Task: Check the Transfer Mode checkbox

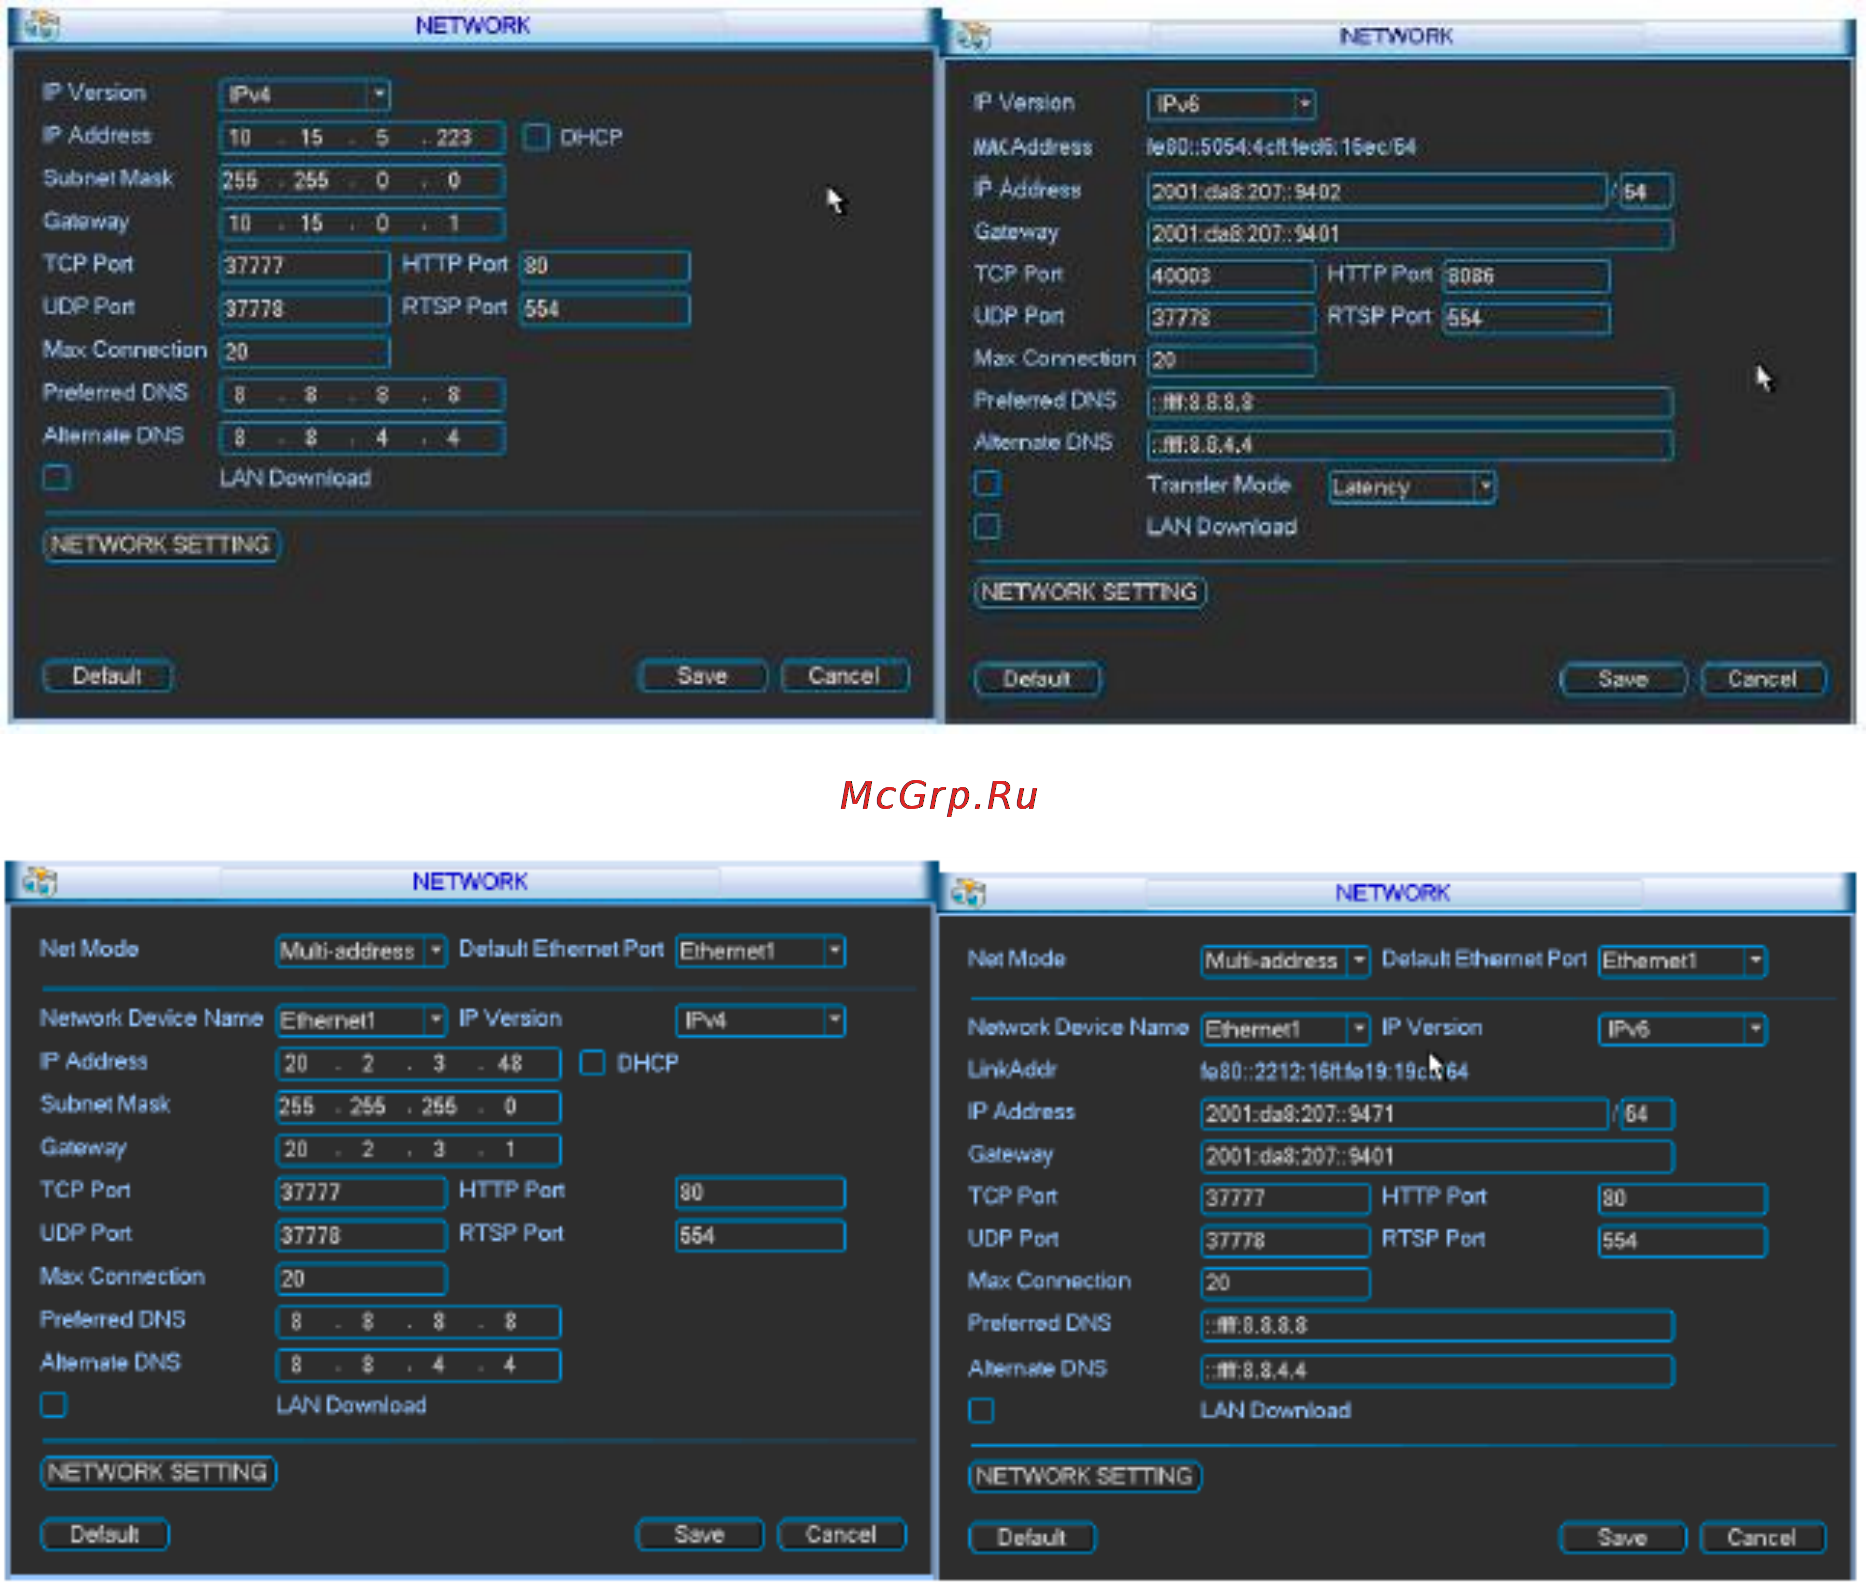Action: 987,484
